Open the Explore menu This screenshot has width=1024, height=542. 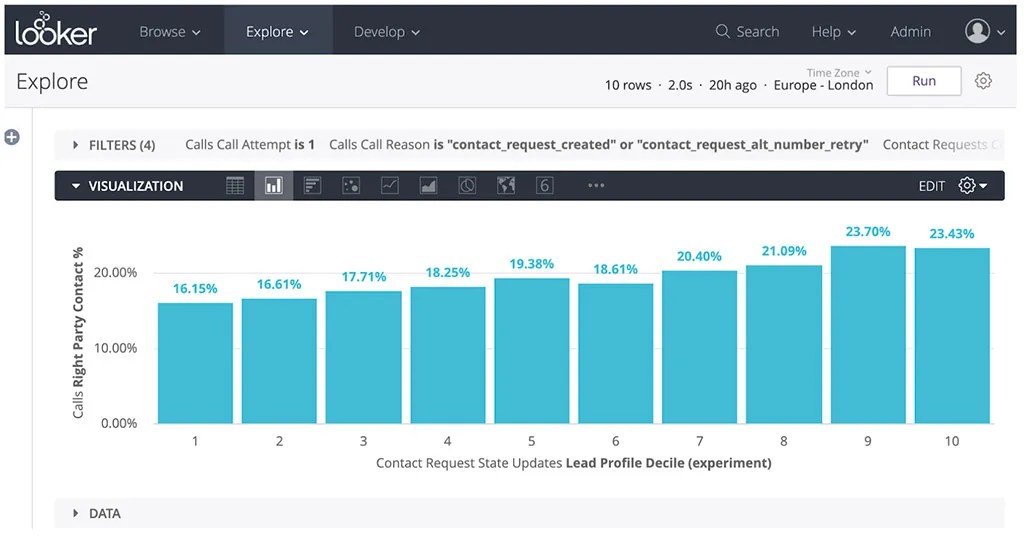pyautogui.click(x=278, y=31)
